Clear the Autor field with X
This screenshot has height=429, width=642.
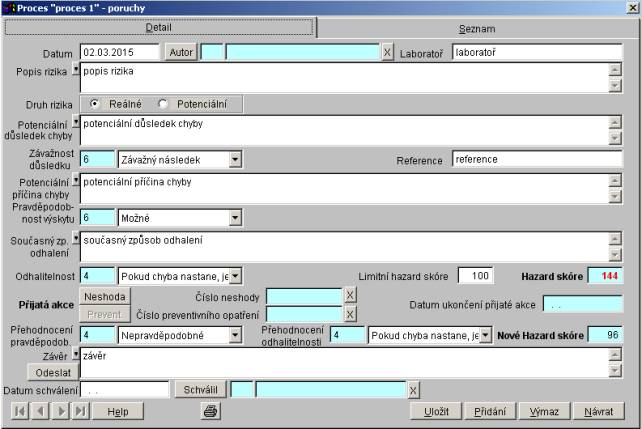388,52
